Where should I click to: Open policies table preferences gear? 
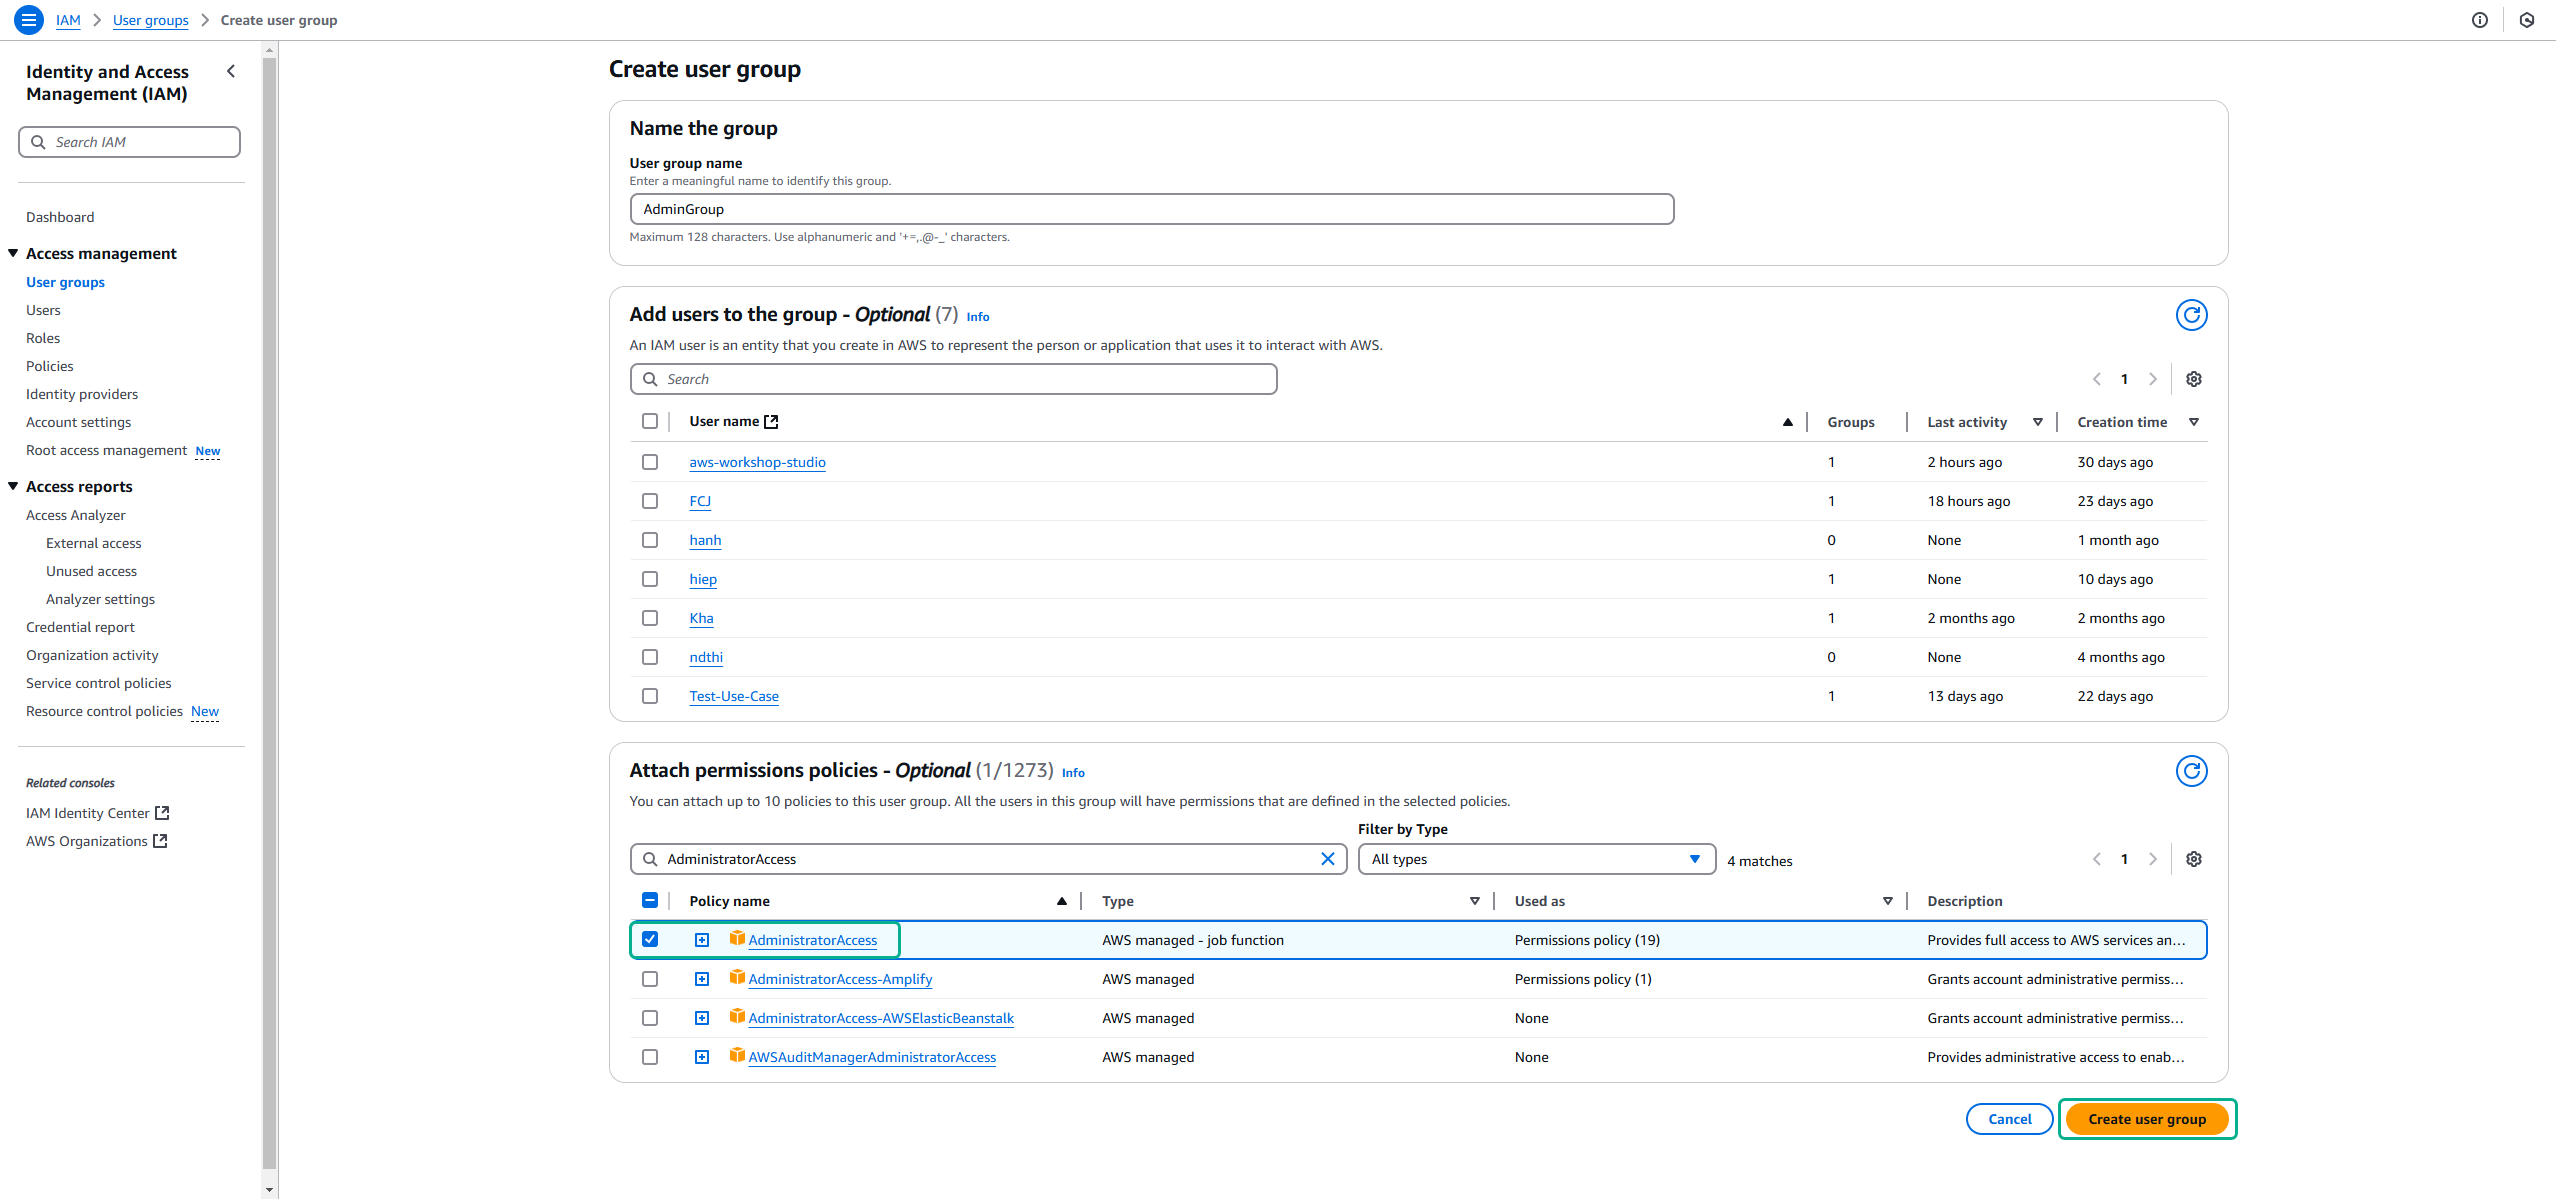point(2193,859)
